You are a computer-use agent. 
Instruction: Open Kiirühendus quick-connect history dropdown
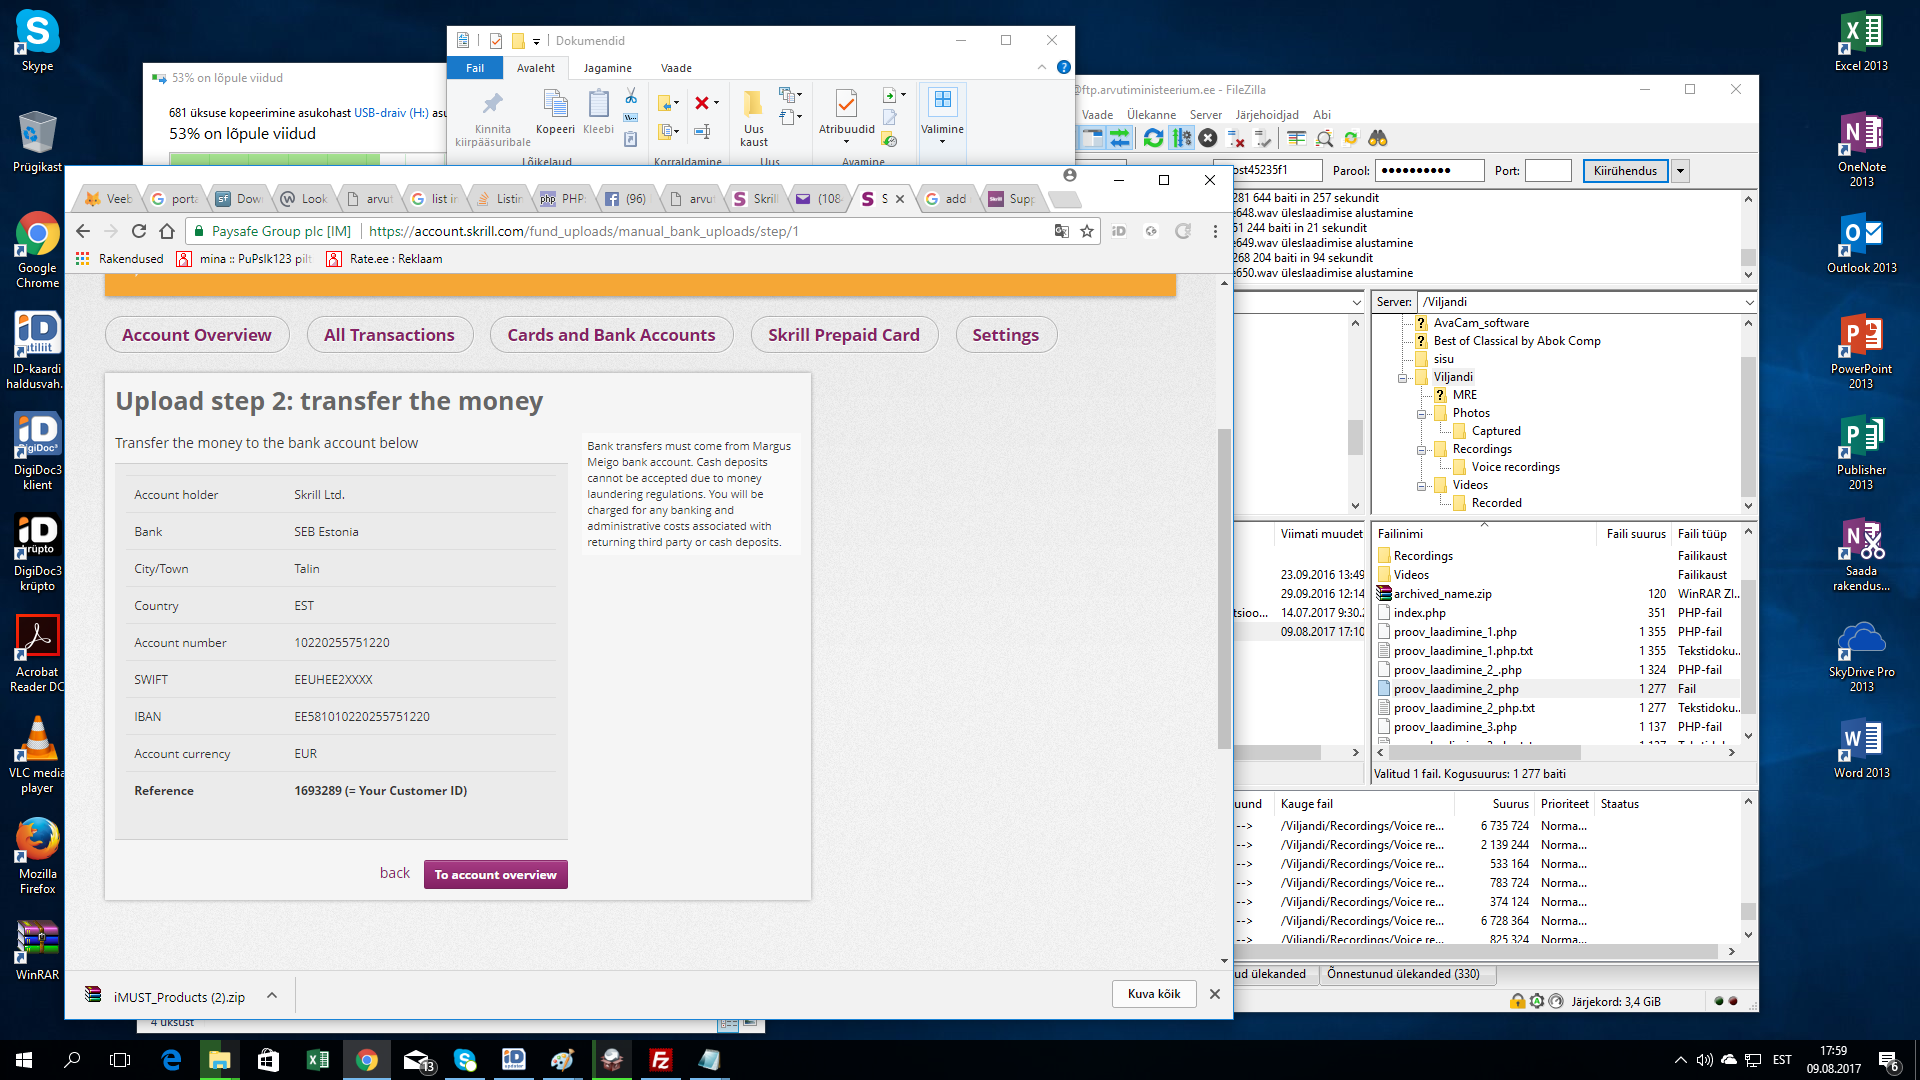[1681, 171]
